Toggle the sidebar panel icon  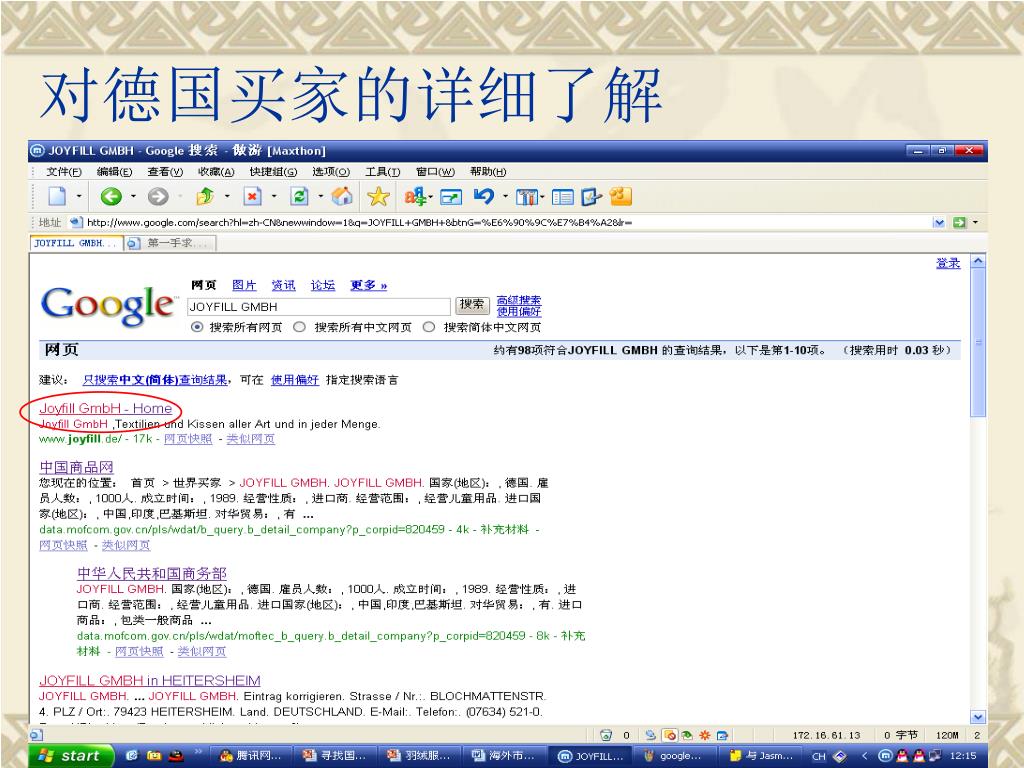coord(562,197)
